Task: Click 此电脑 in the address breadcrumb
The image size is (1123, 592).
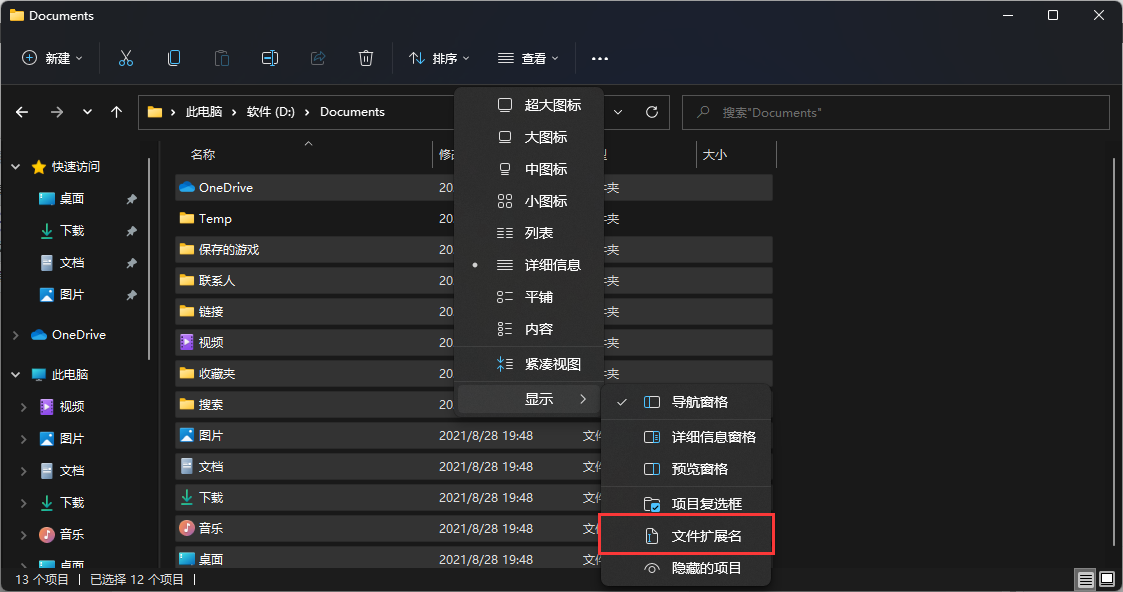Action: point(204,112)
